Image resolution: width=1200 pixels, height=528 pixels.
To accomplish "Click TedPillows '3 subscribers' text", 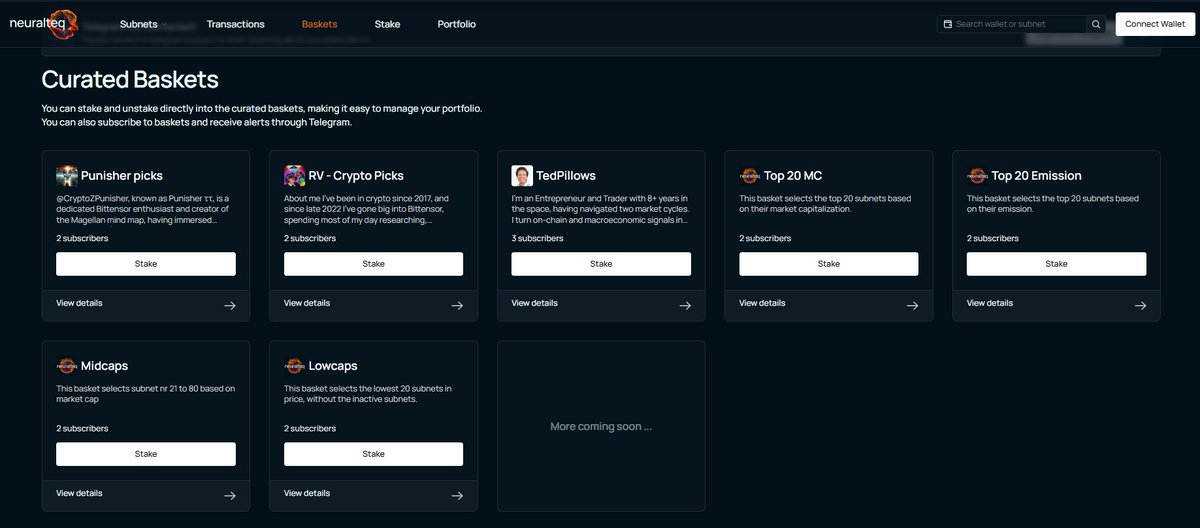I will (537, 239).
